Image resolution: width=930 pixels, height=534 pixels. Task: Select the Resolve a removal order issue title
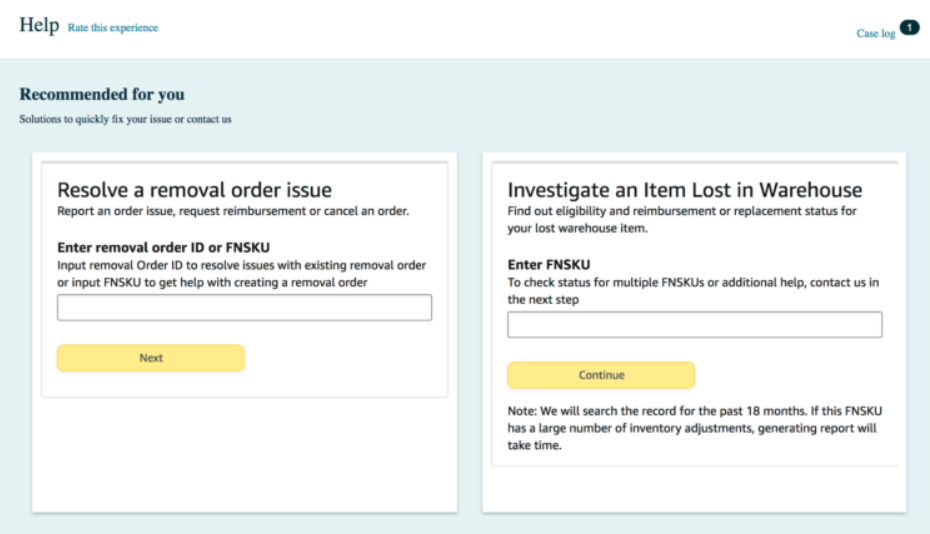(x=194, y=190)
